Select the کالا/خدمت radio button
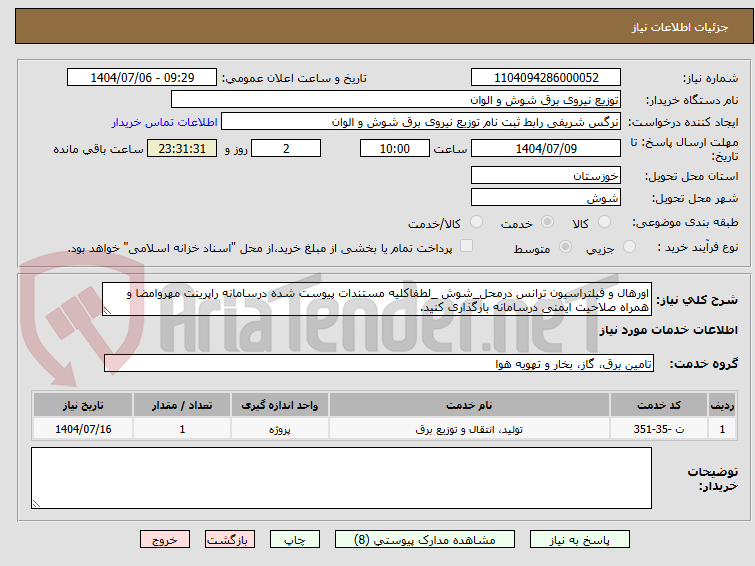 pyautogui.click(x=476, y=222)
